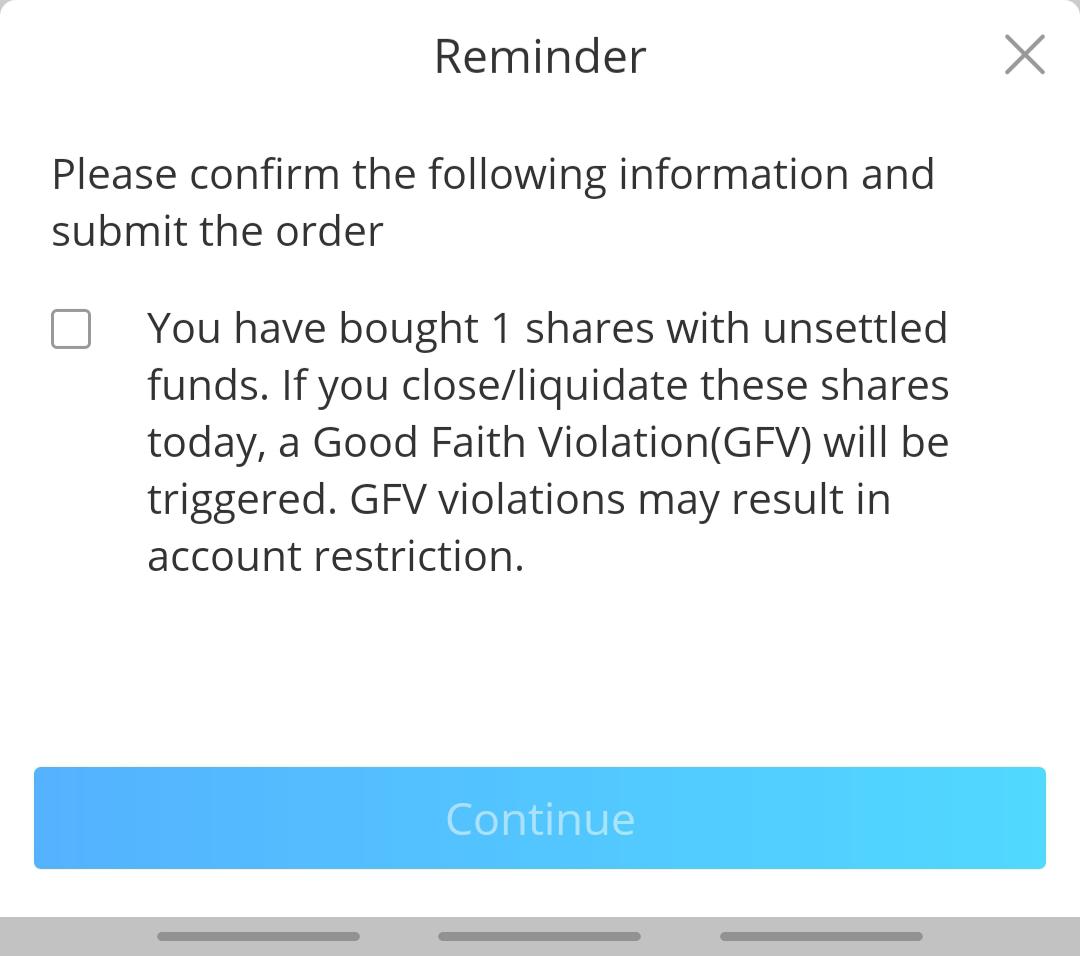This screenshot has width=1080, height=956.
Task: Tap the left page indicator bar
Action: point(258,937)
